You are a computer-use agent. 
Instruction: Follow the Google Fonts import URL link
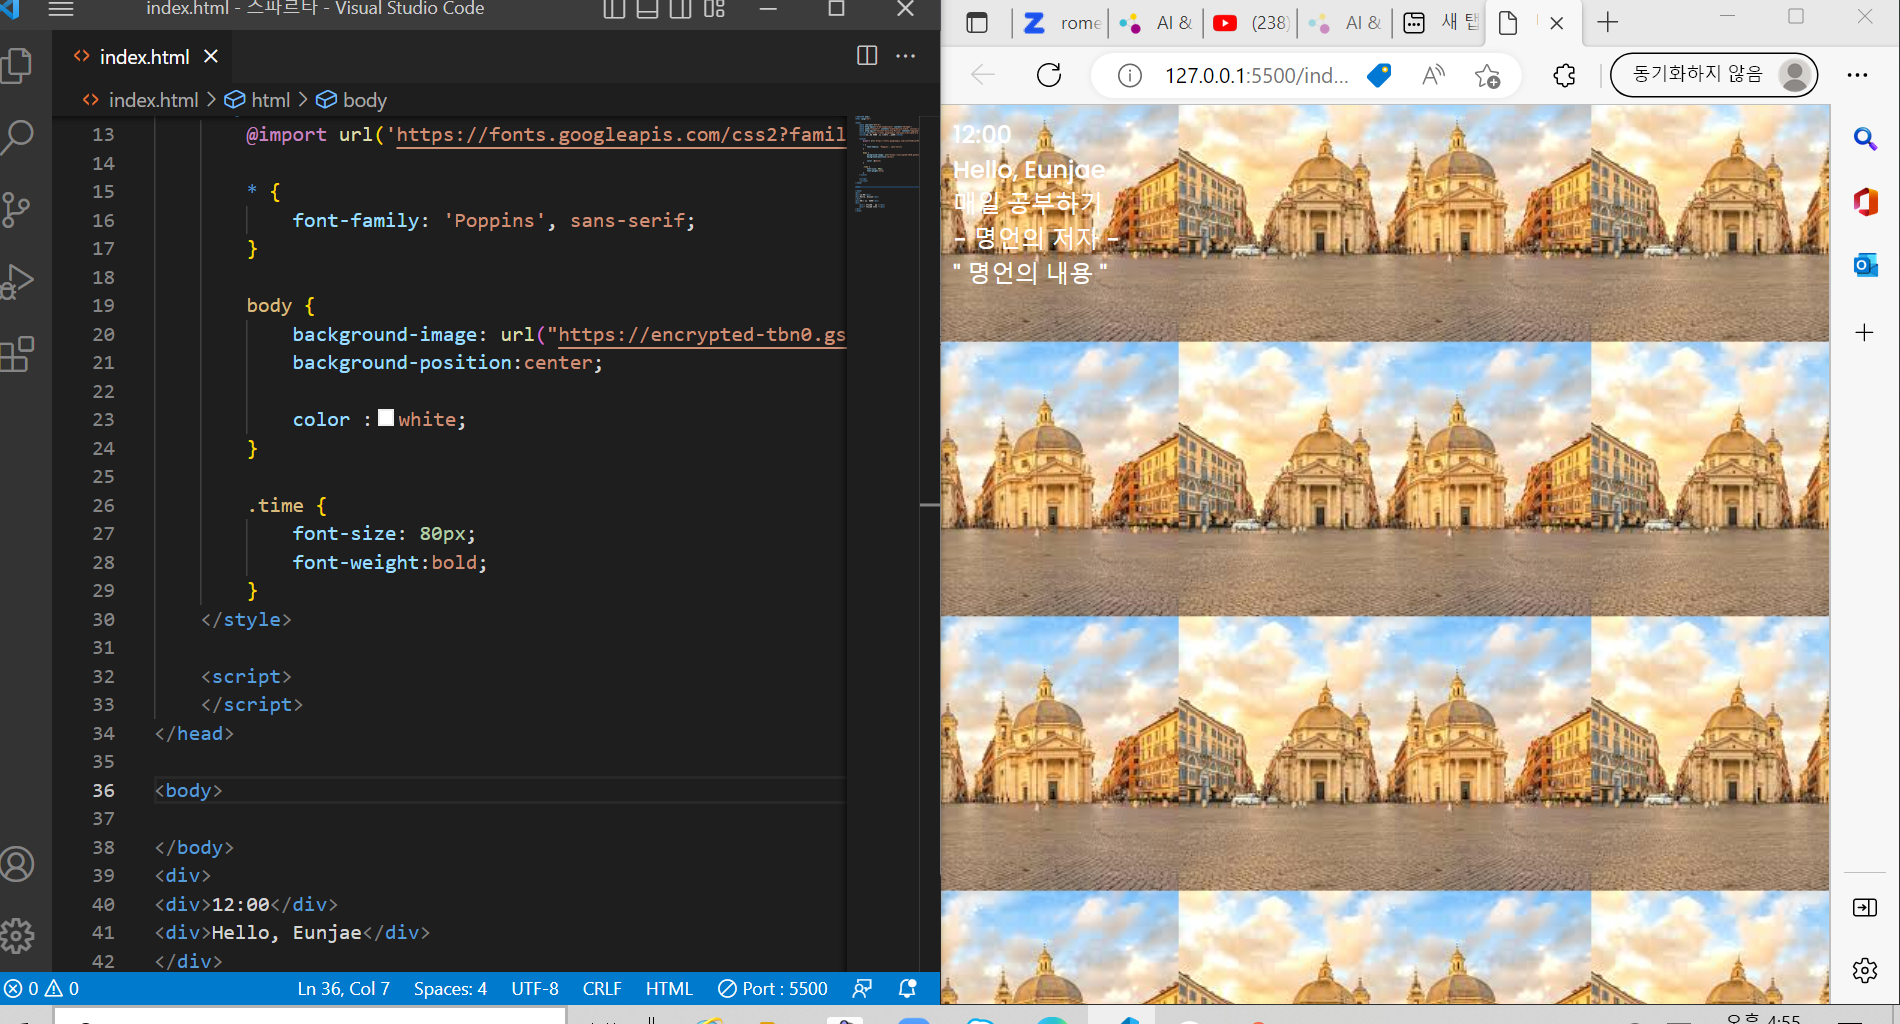point(621,135)
